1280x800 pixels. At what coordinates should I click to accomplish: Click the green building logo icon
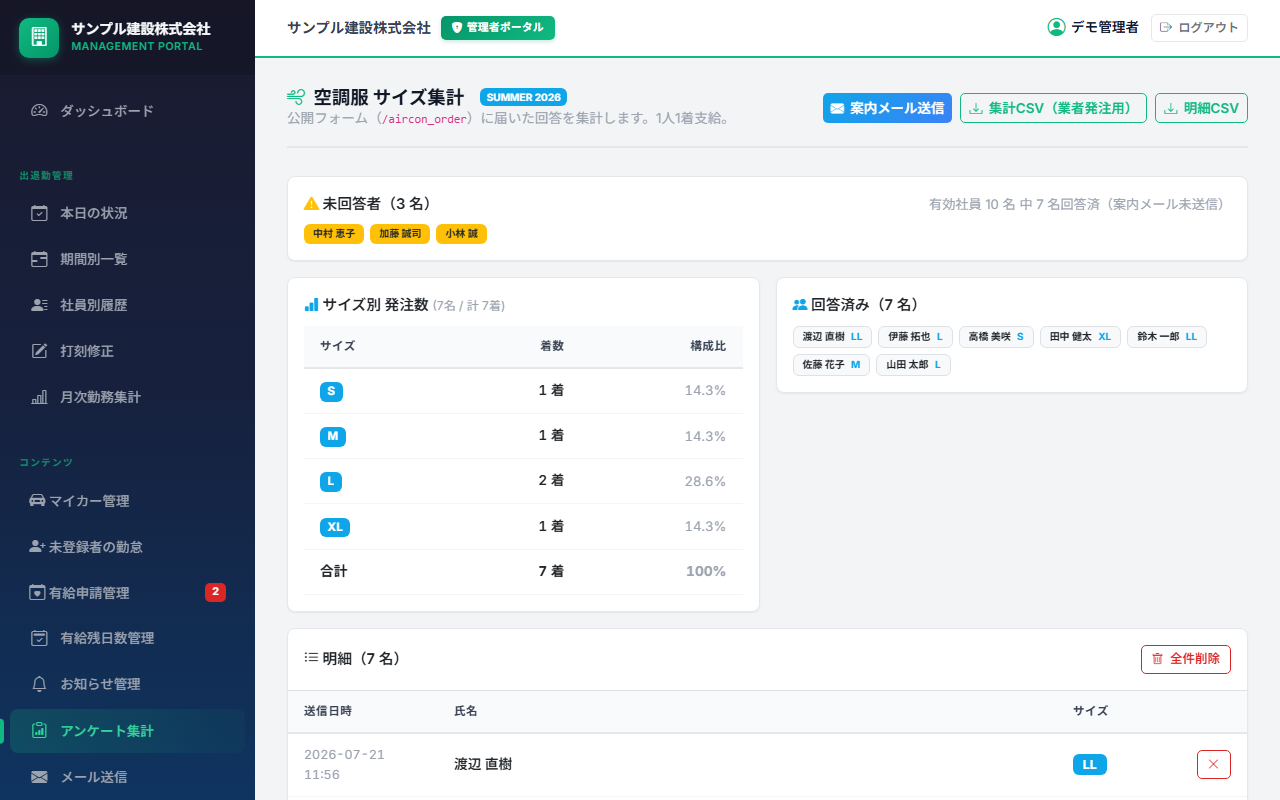[x=39, y=37]
